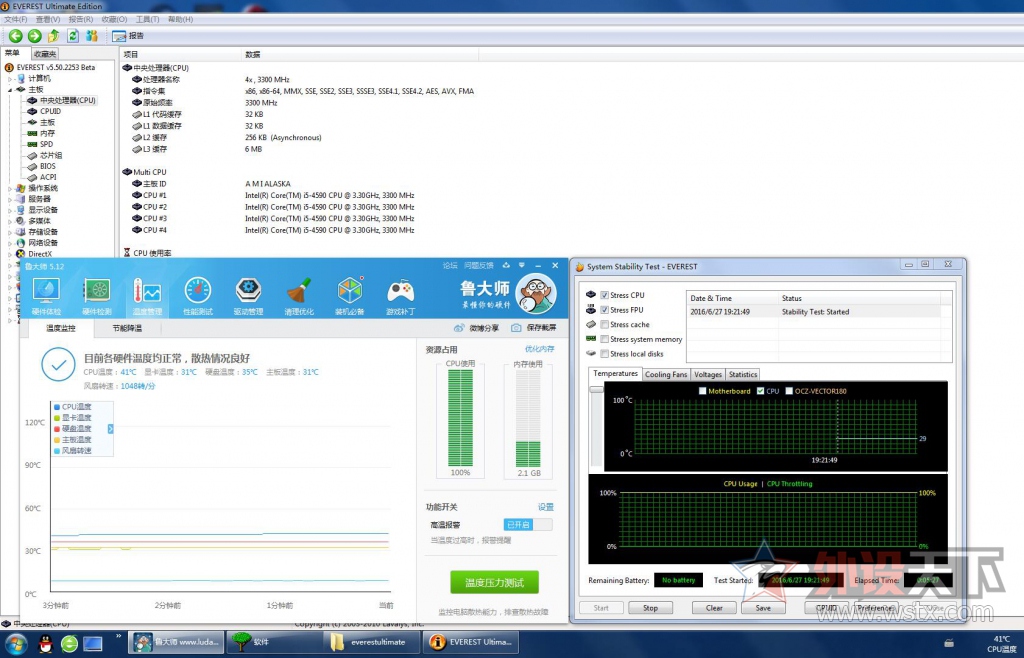The height and width of the screenshot is (658, 1024).
Task: Enable the Stress system memory checkbox
Action: pyautogui.click(x=605, y=339)
